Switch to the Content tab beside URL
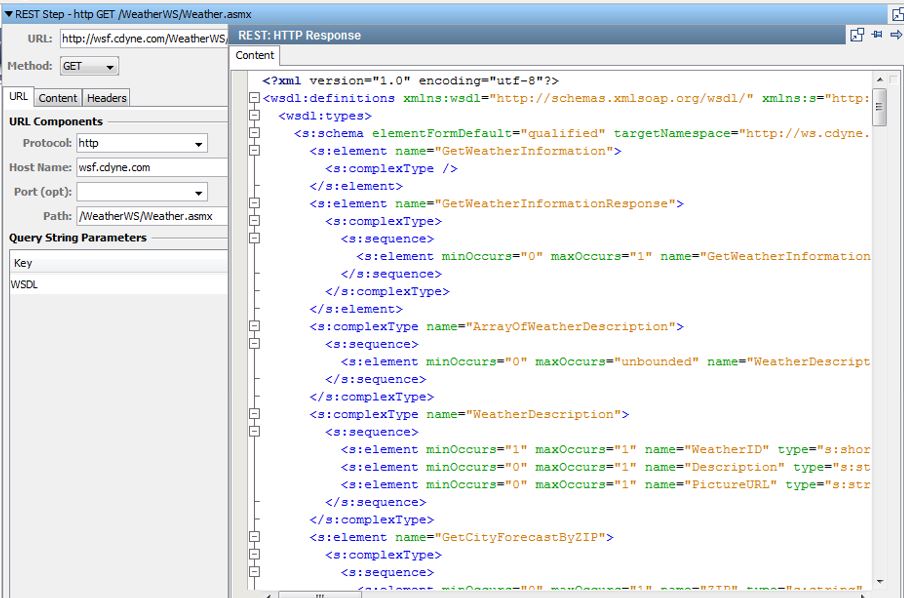The image size is (904, 598). coord(56,97)
